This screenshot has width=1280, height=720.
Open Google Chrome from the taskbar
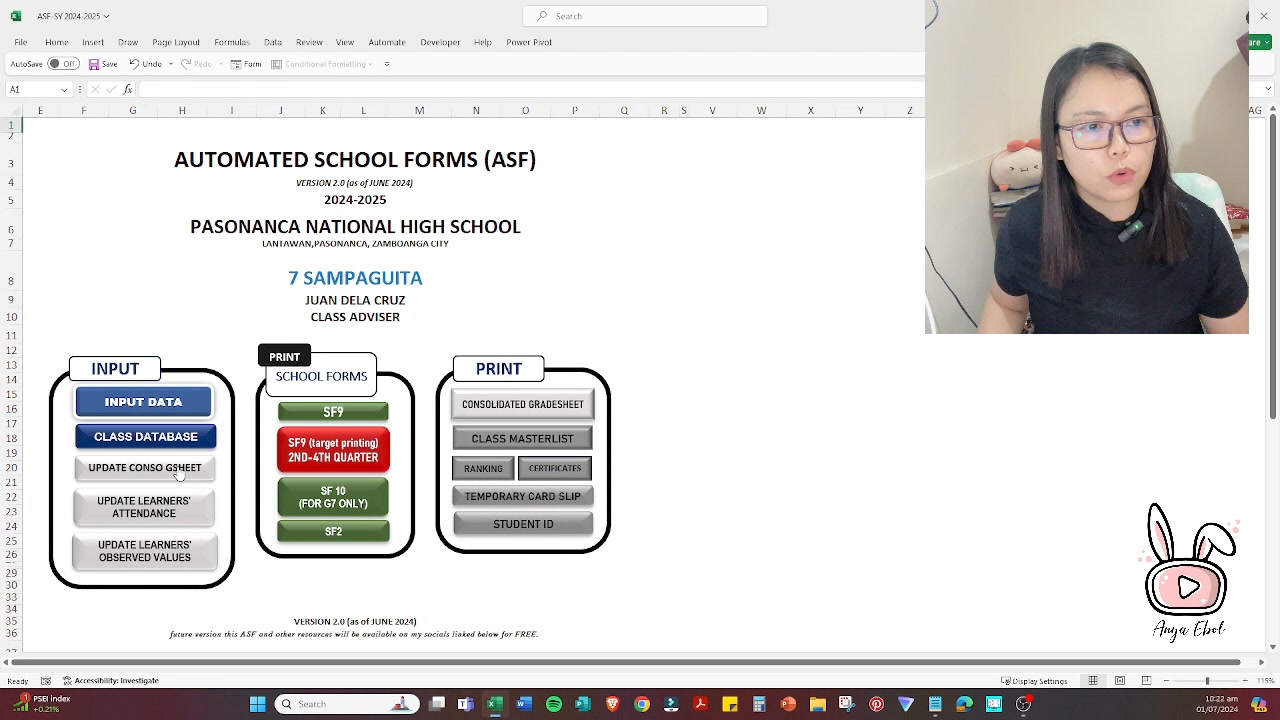(642, 704)
